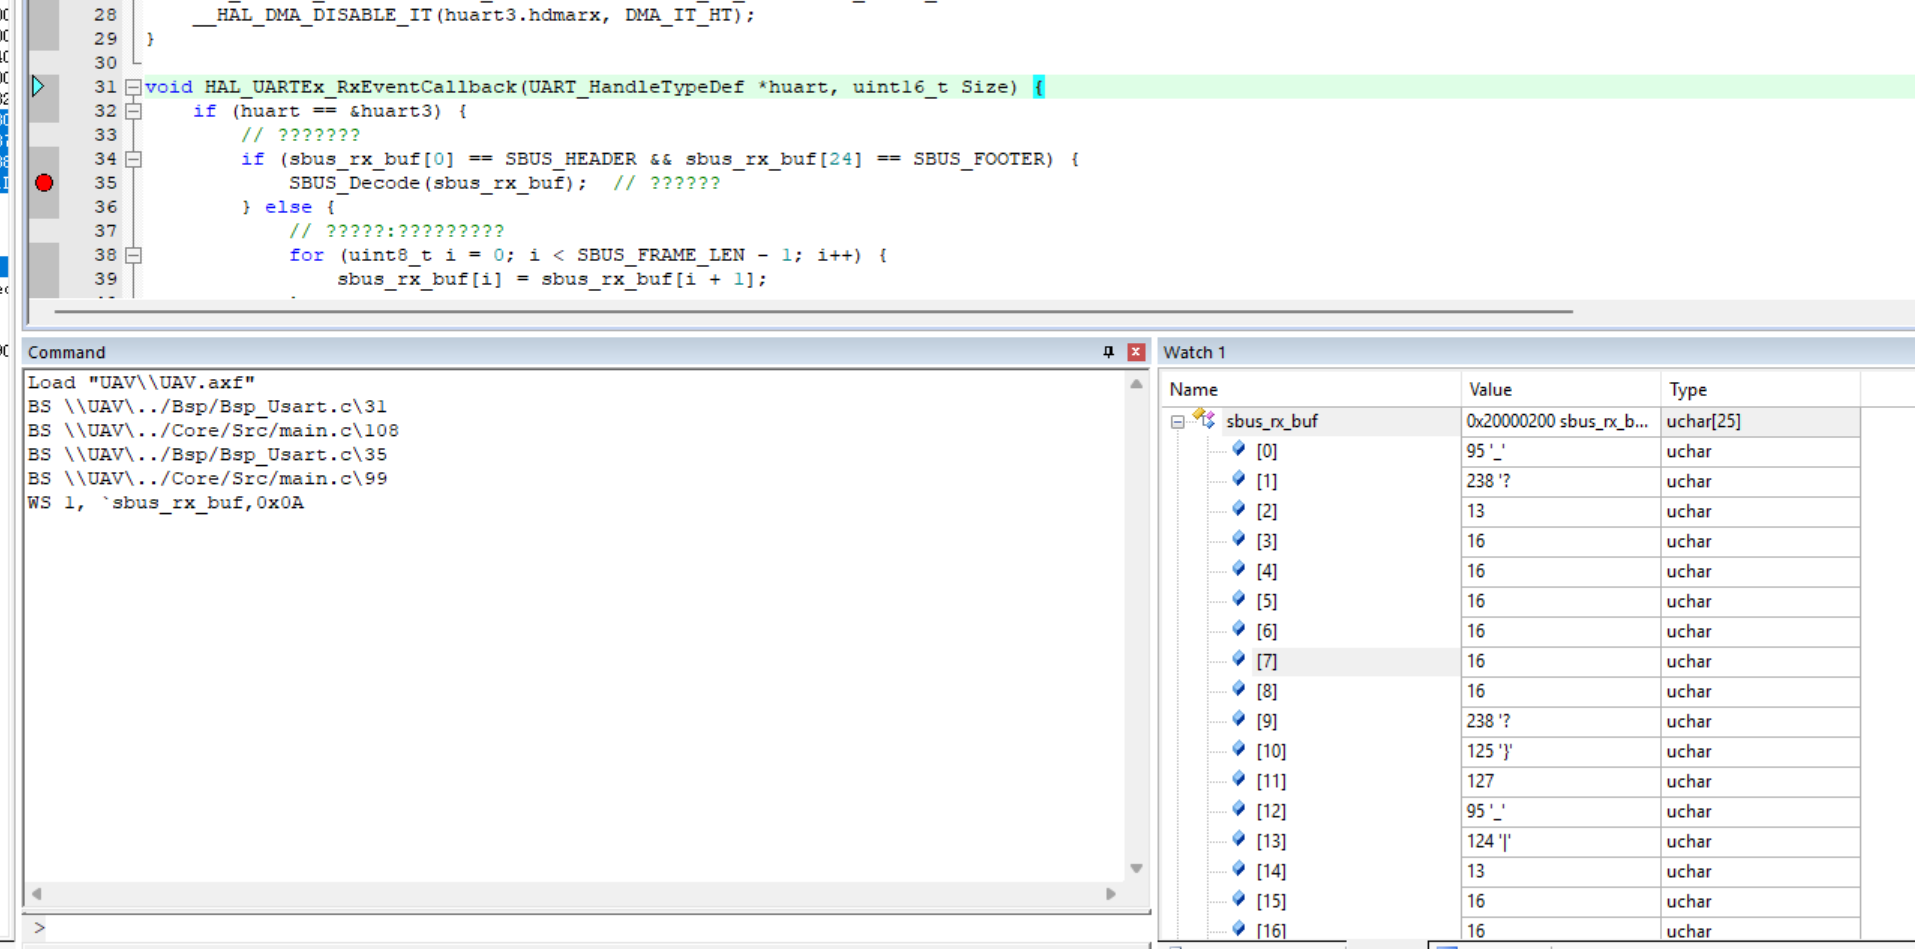Image resolution: width=1915 pixels, height=949 pixels.
Task: Collapse the if block at line 32
Action: click(x=133, y=111)
